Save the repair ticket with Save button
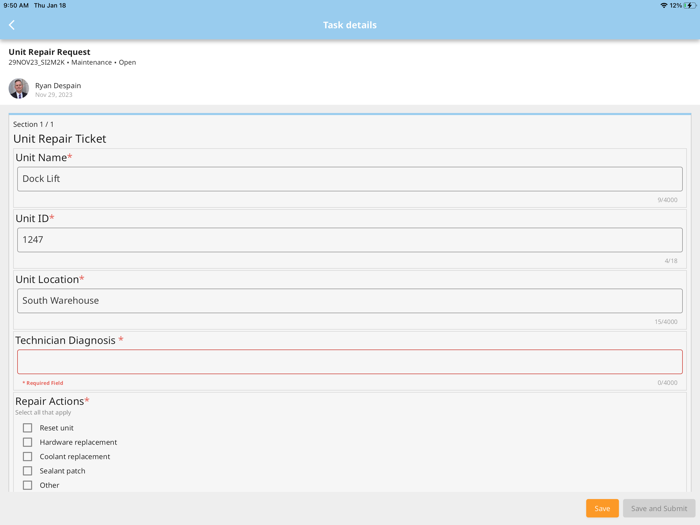The image size is (700, 525). [602, 508]
